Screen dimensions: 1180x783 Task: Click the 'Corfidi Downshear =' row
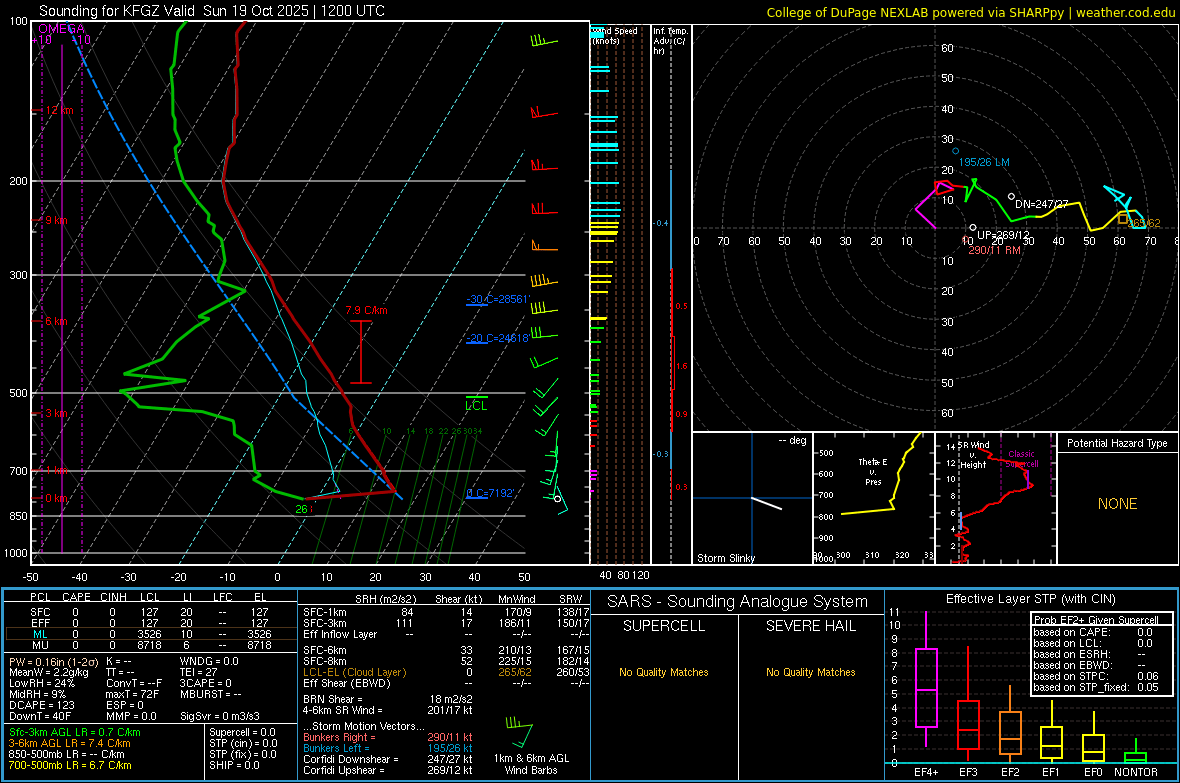click(x=388, y=759)
